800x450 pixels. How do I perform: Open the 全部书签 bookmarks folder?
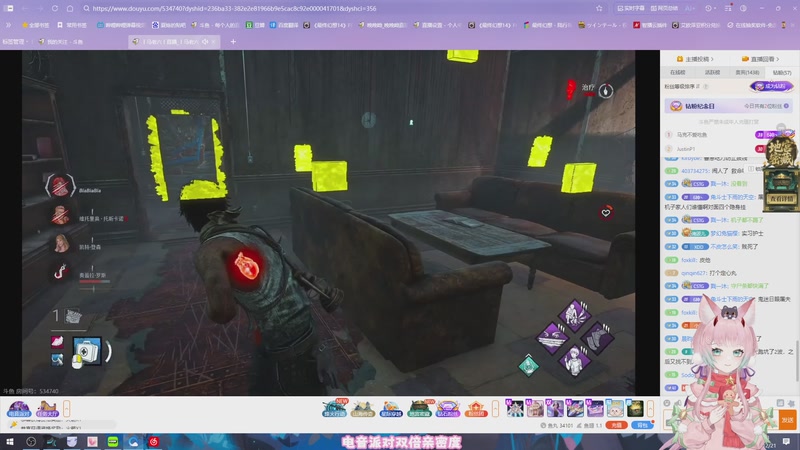36,25
